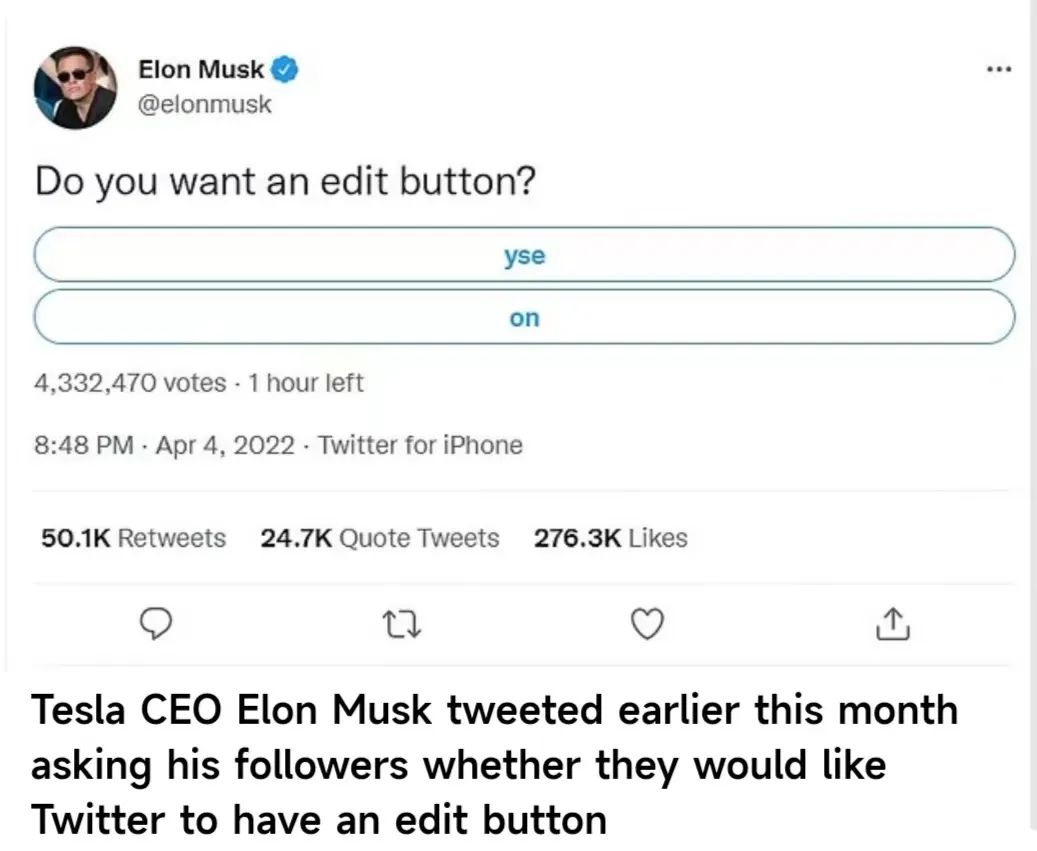Click the reply speech bubble icon

(x=157, y=624)
